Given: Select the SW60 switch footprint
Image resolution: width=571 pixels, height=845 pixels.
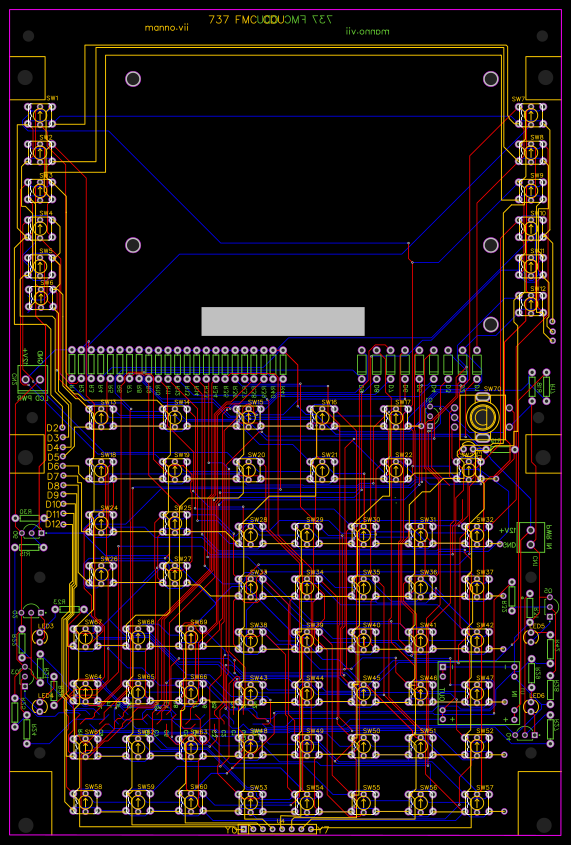Looking at the screenshot, I should [x=191, y=801].
